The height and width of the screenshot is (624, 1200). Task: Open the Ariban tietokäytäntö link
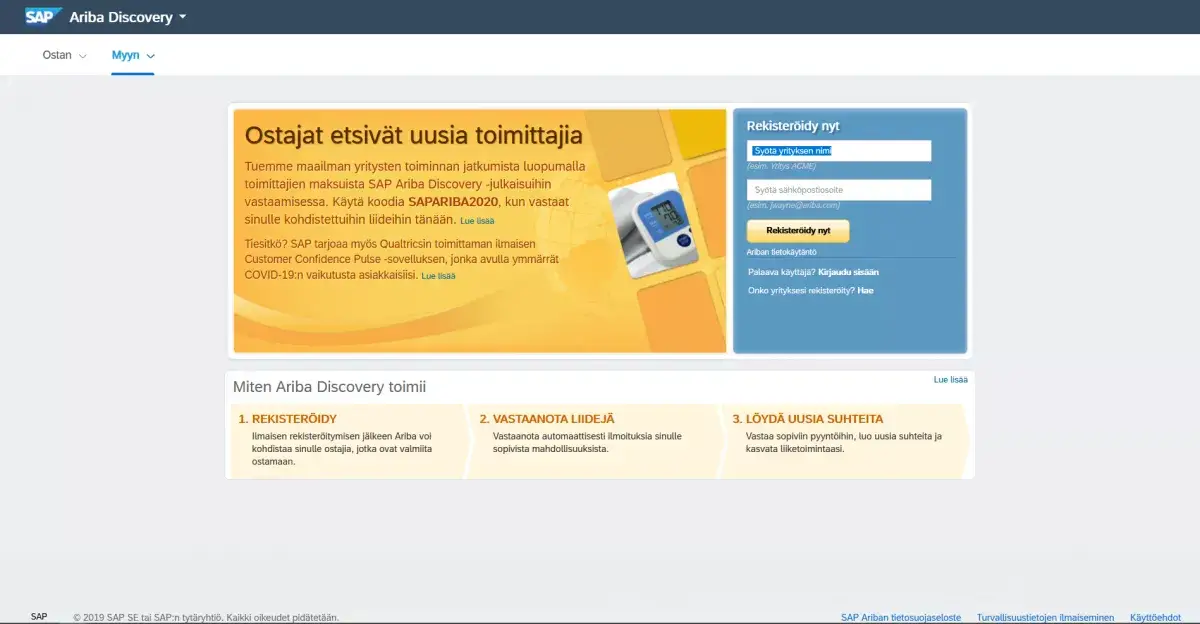coord(781,252)
